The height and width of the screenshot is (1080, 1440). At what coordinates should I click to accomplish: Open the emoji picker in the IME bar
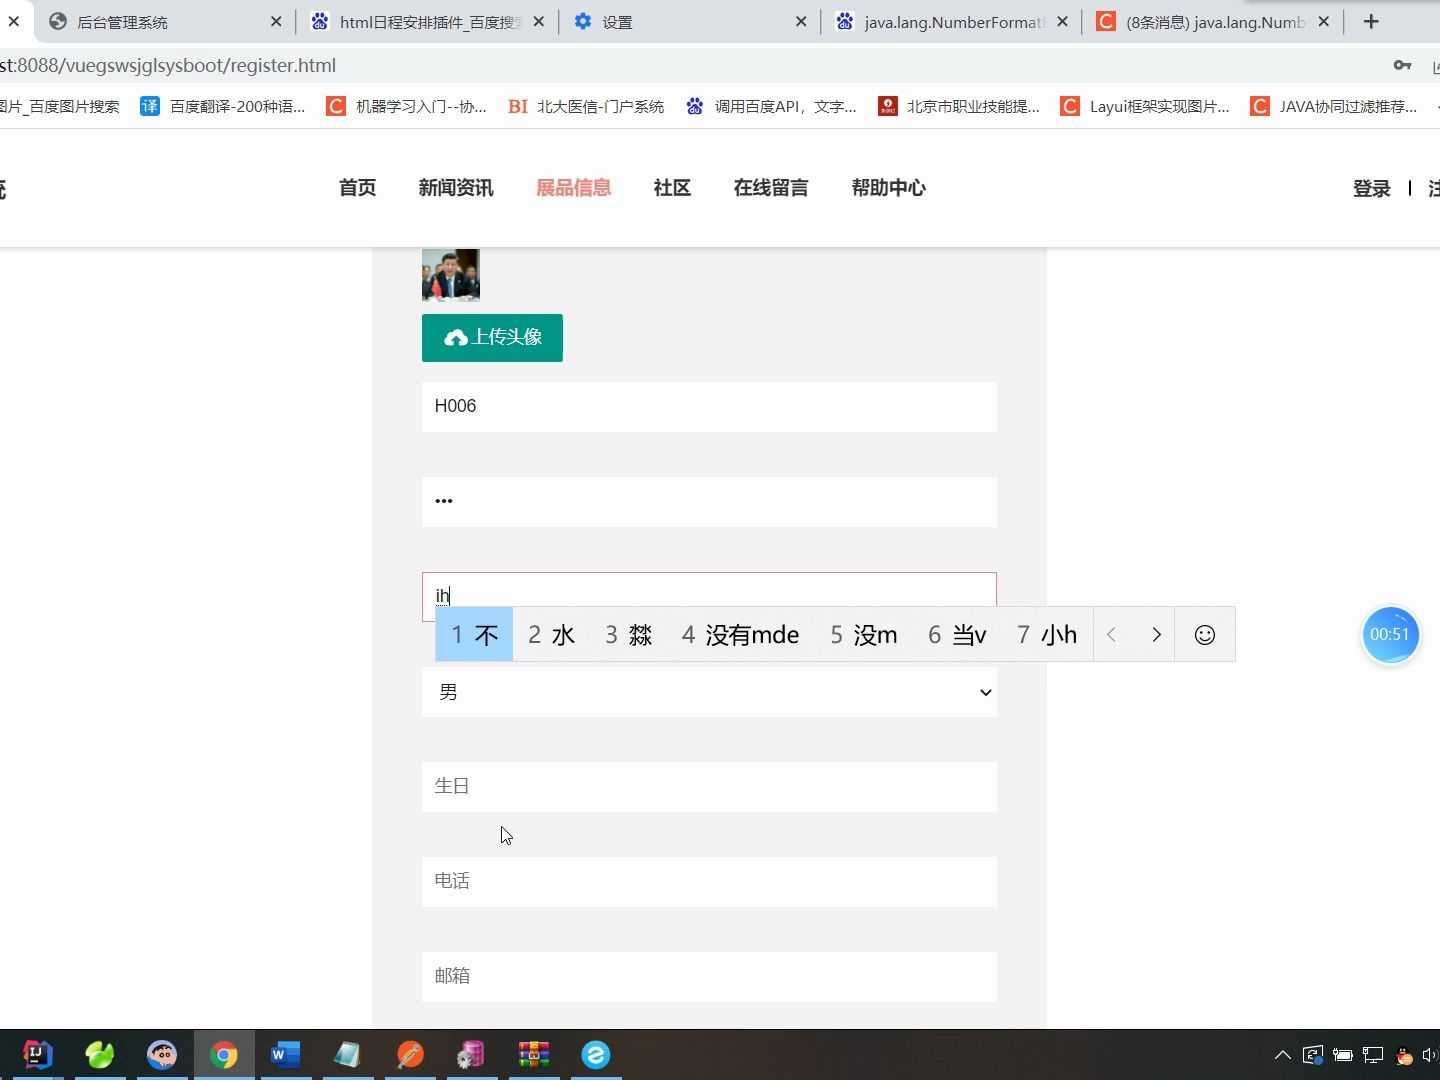point(1204,634)
